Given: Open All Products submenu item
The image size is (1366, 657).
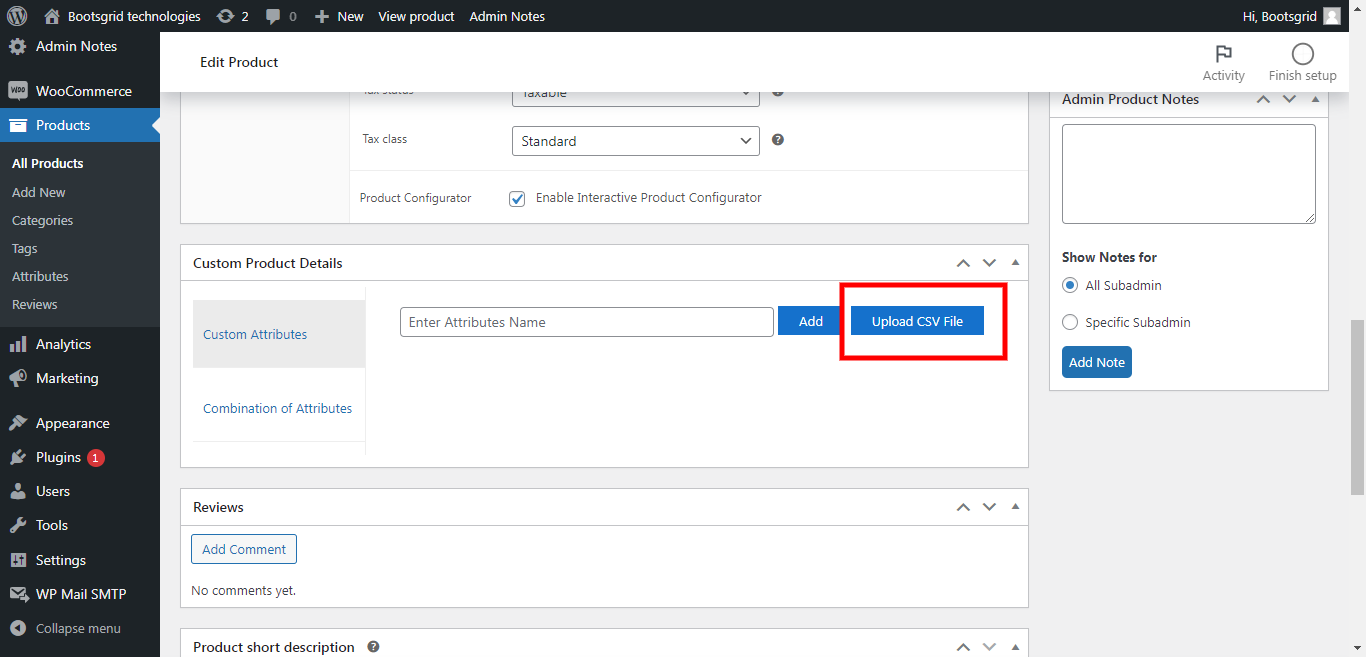Looking at the screenshot, I should [48, 163].
